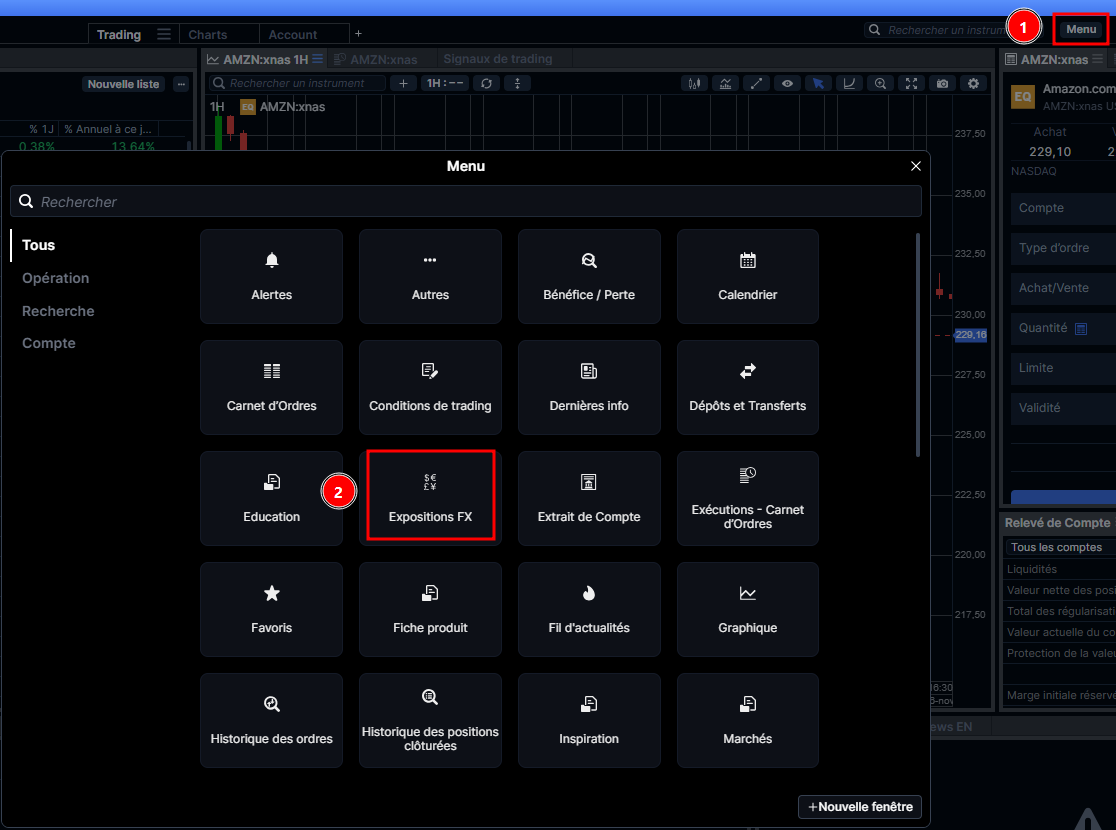Image resolution: width=1116 pixels, height=830 pixels.
Task: Open the 1H time interval dropdown
Action: [x=444, y=83]
